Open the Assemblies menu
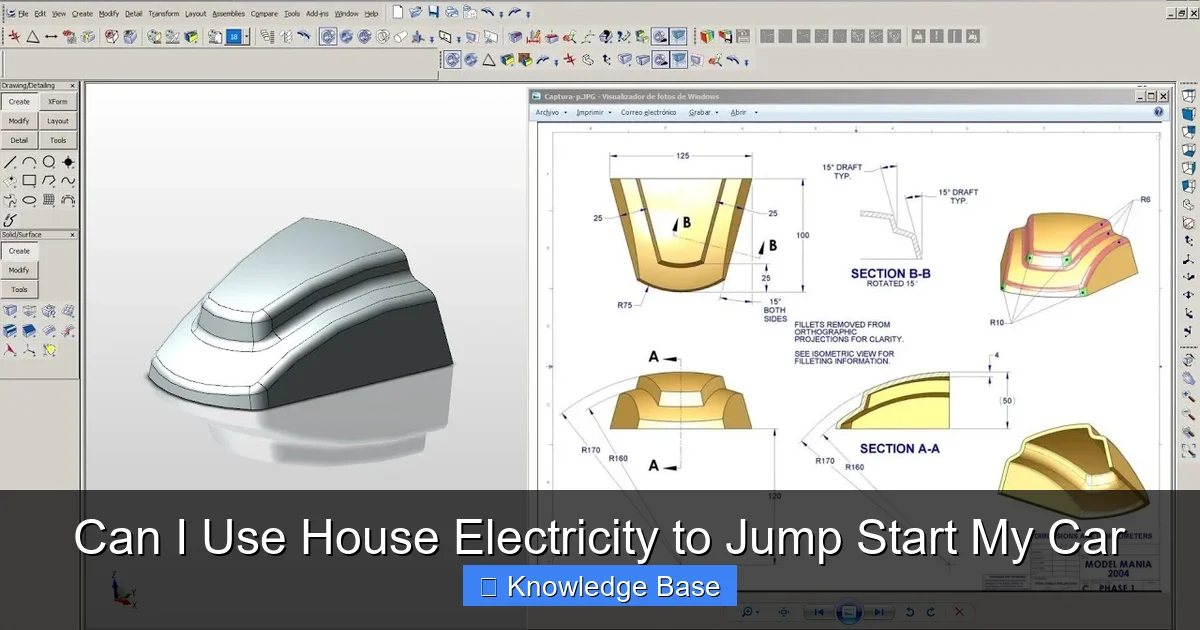 click(x=228, y=14)
